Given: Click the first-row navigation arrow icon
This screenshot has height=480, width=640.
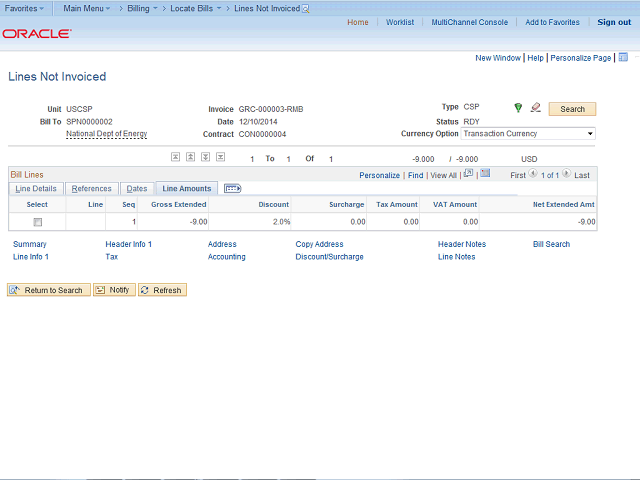Looking at the screenshot, I should click(176, 157).
